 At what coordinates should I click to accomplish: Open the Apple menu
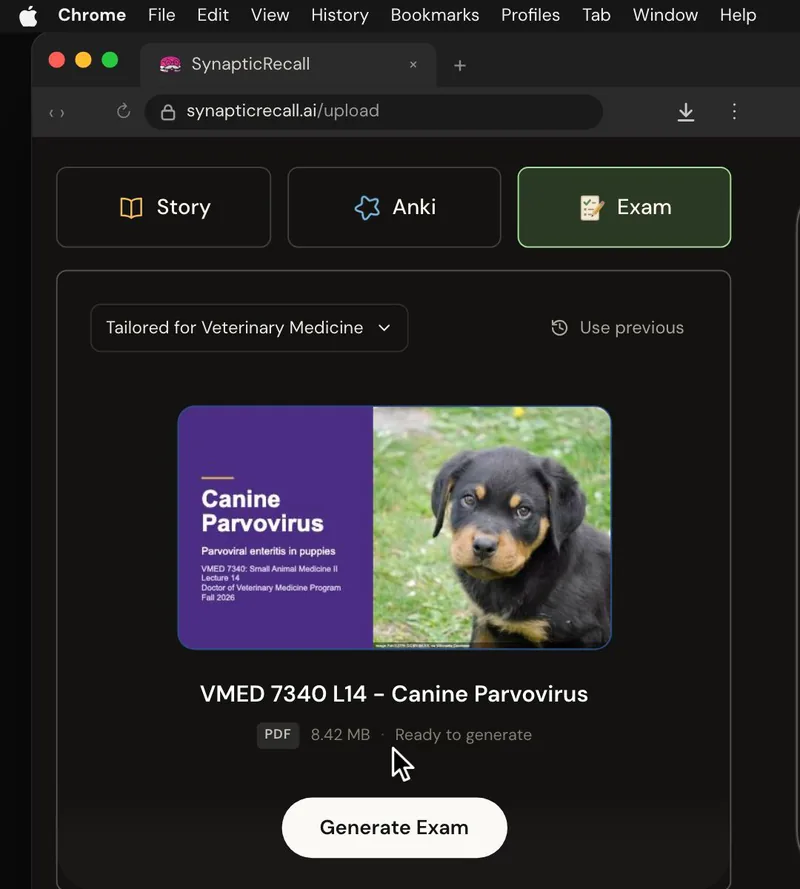[28, 15]
